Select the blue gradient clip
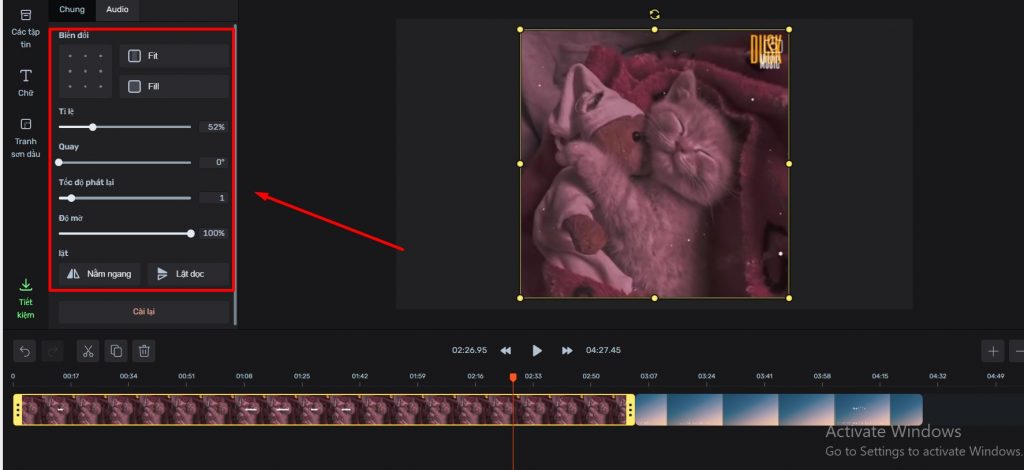This screenshot has width=1024, height=470. click(778, 410)
